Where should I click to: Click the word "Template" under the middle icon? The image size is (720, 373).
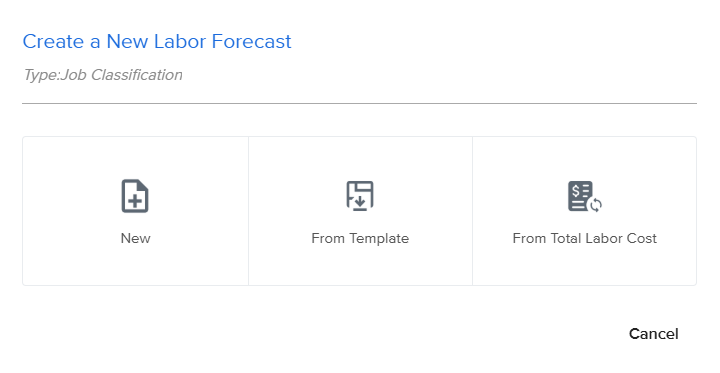(x=379, y=239)
